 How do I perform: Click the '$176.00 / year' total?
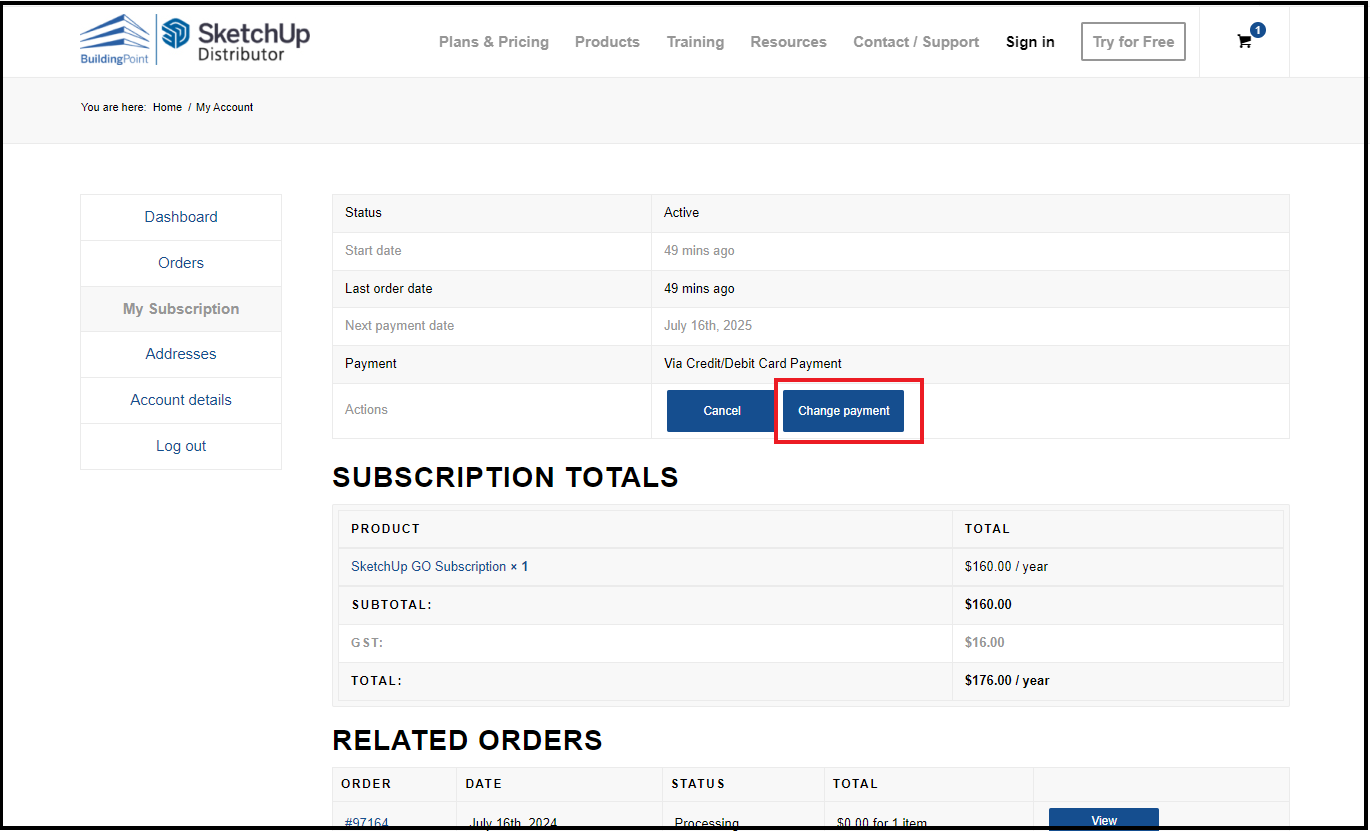pos(1007,680)
